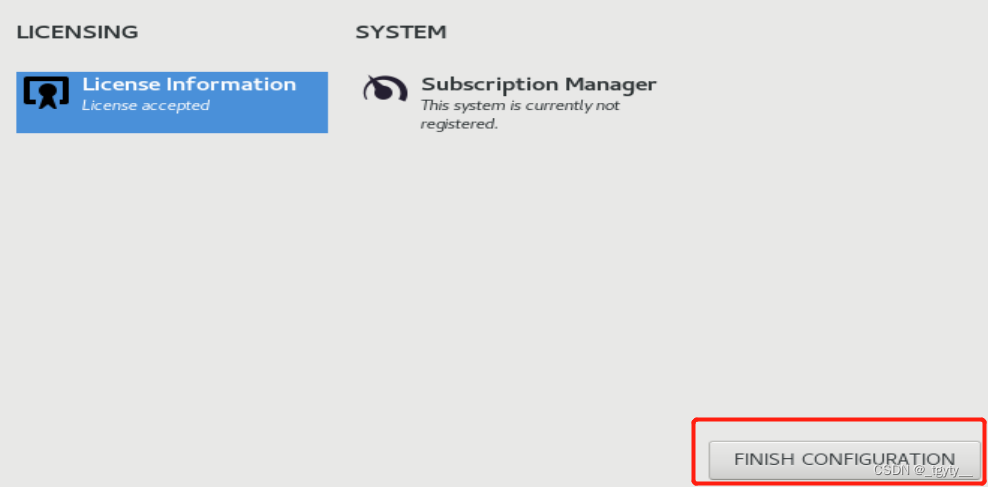This screenshot has height=487, width=988.
Task: Click the word 'Manager' in the subscription title
Action: (611, 84)
